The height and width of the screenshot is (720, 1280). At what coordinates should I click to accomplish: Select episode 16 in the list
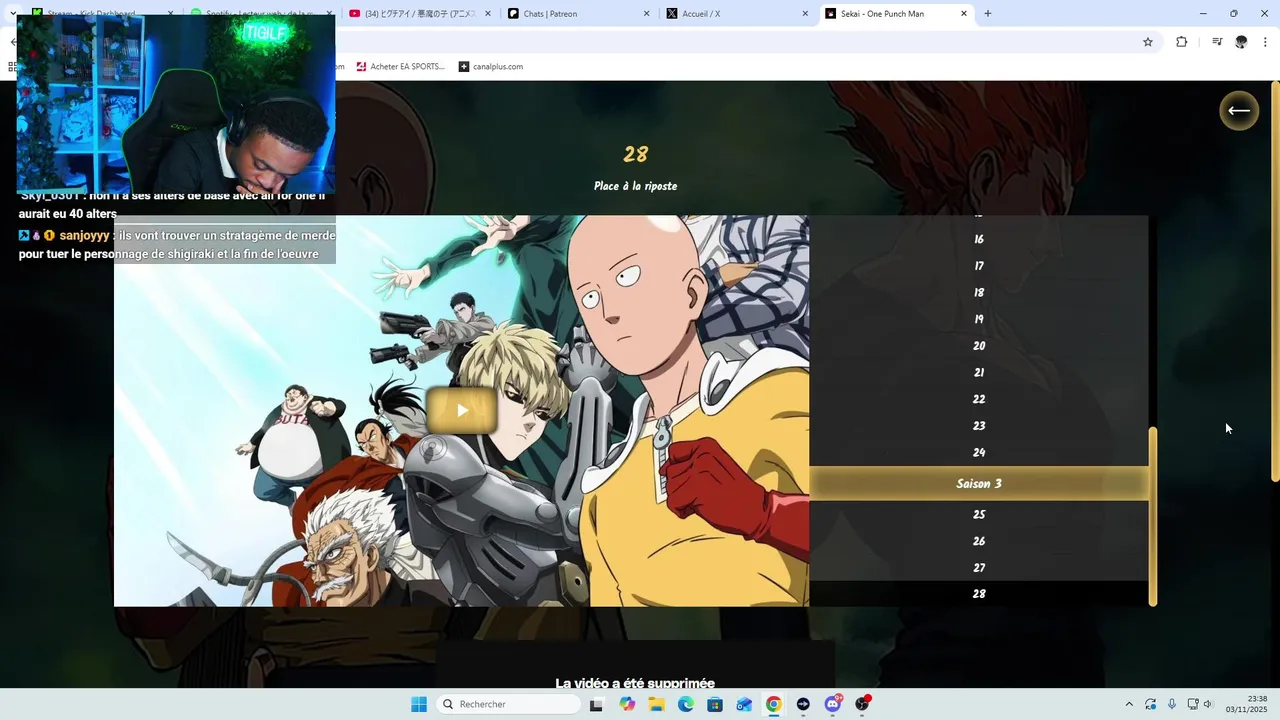(979, 240)
